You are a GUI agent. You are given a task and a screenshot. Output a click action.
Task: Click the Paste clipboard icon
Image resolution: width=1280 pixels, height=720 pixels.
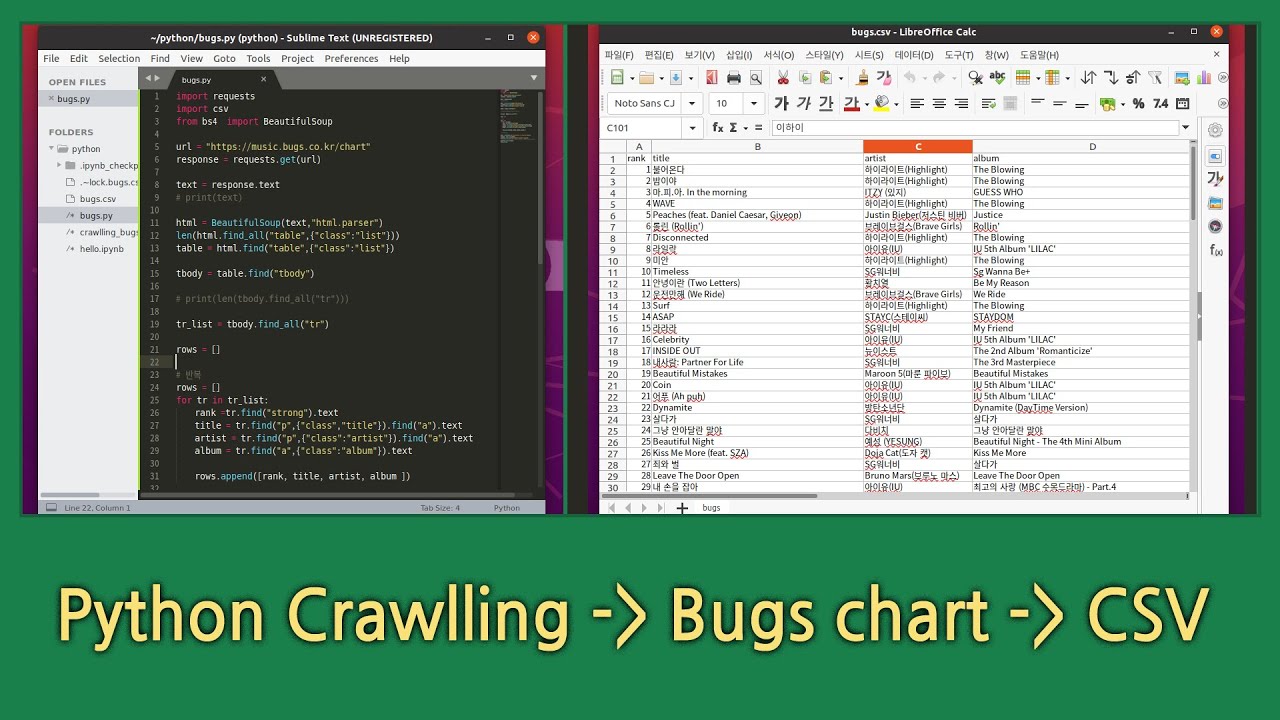pyautogui.click(x=826, y=77)
